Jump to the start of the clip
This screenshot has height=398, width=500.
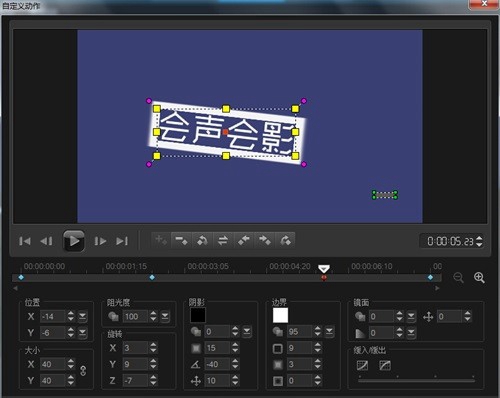[x=25, y=241]
